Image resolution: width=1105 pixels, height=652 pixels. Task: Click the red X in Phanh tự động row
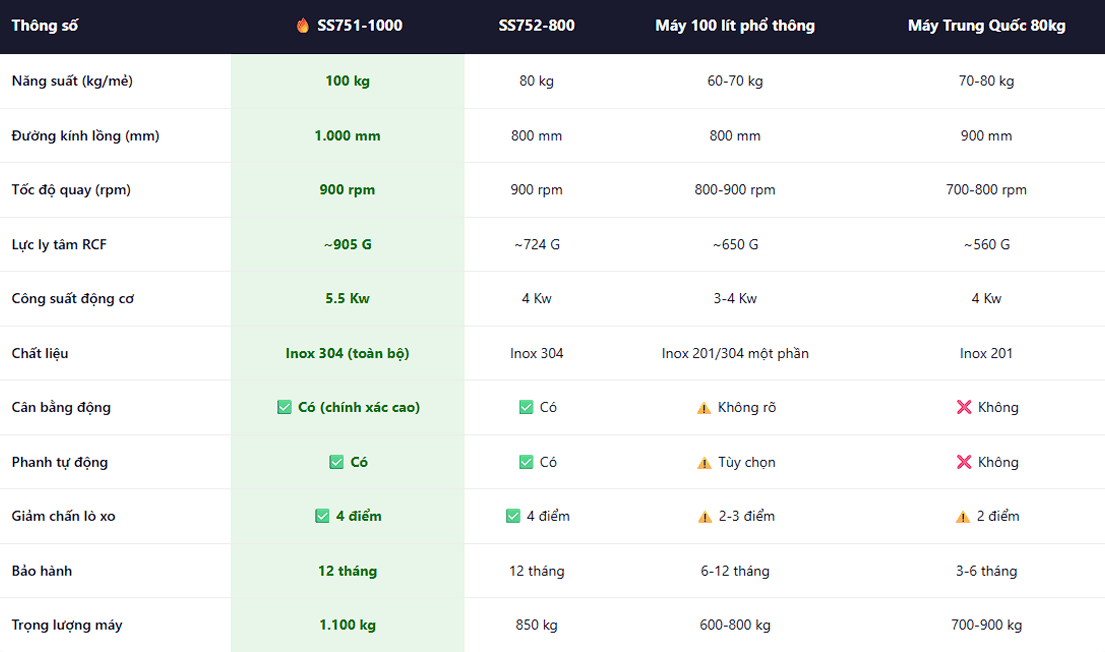964,462
